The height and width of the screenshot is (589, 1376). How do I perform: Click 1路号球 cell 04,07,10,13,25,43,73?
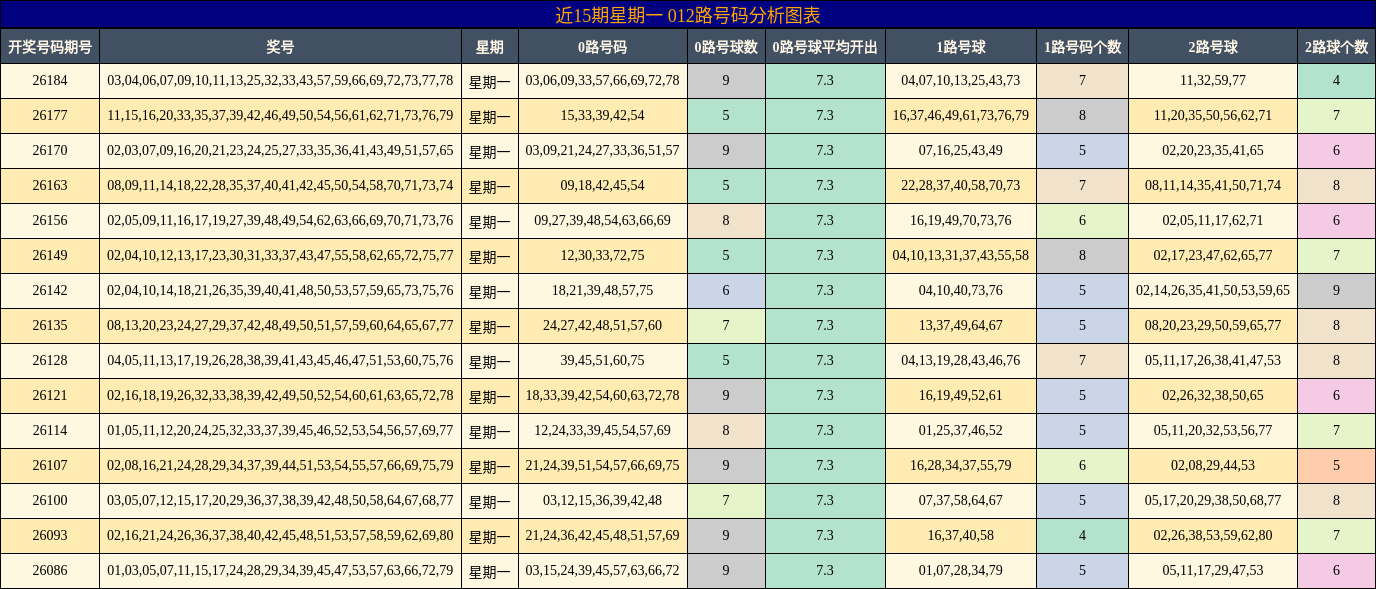(x=961, y=81)
